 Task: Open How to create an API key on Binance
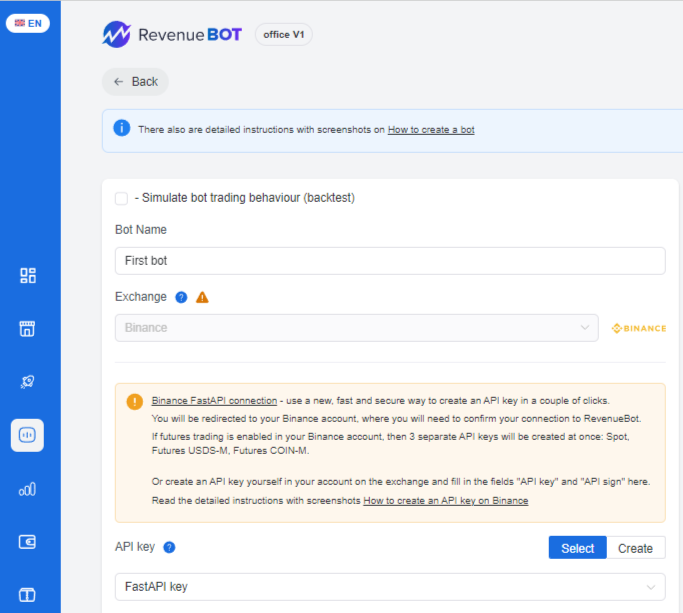click(446, 501)
